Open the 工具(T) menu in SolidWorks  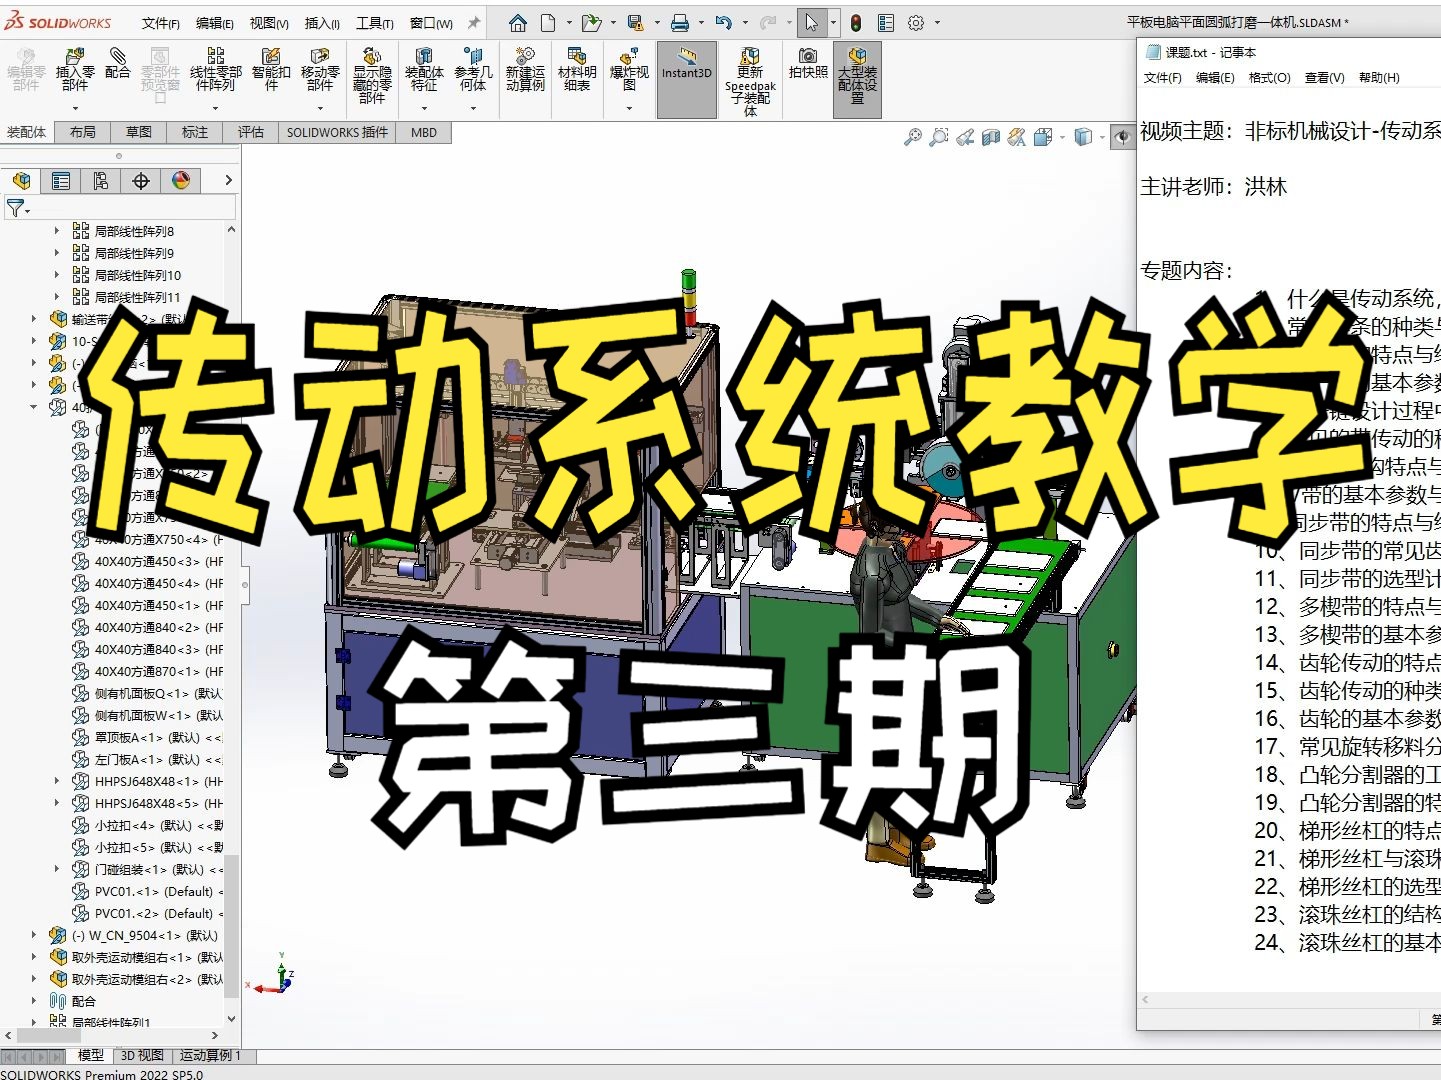375,23
